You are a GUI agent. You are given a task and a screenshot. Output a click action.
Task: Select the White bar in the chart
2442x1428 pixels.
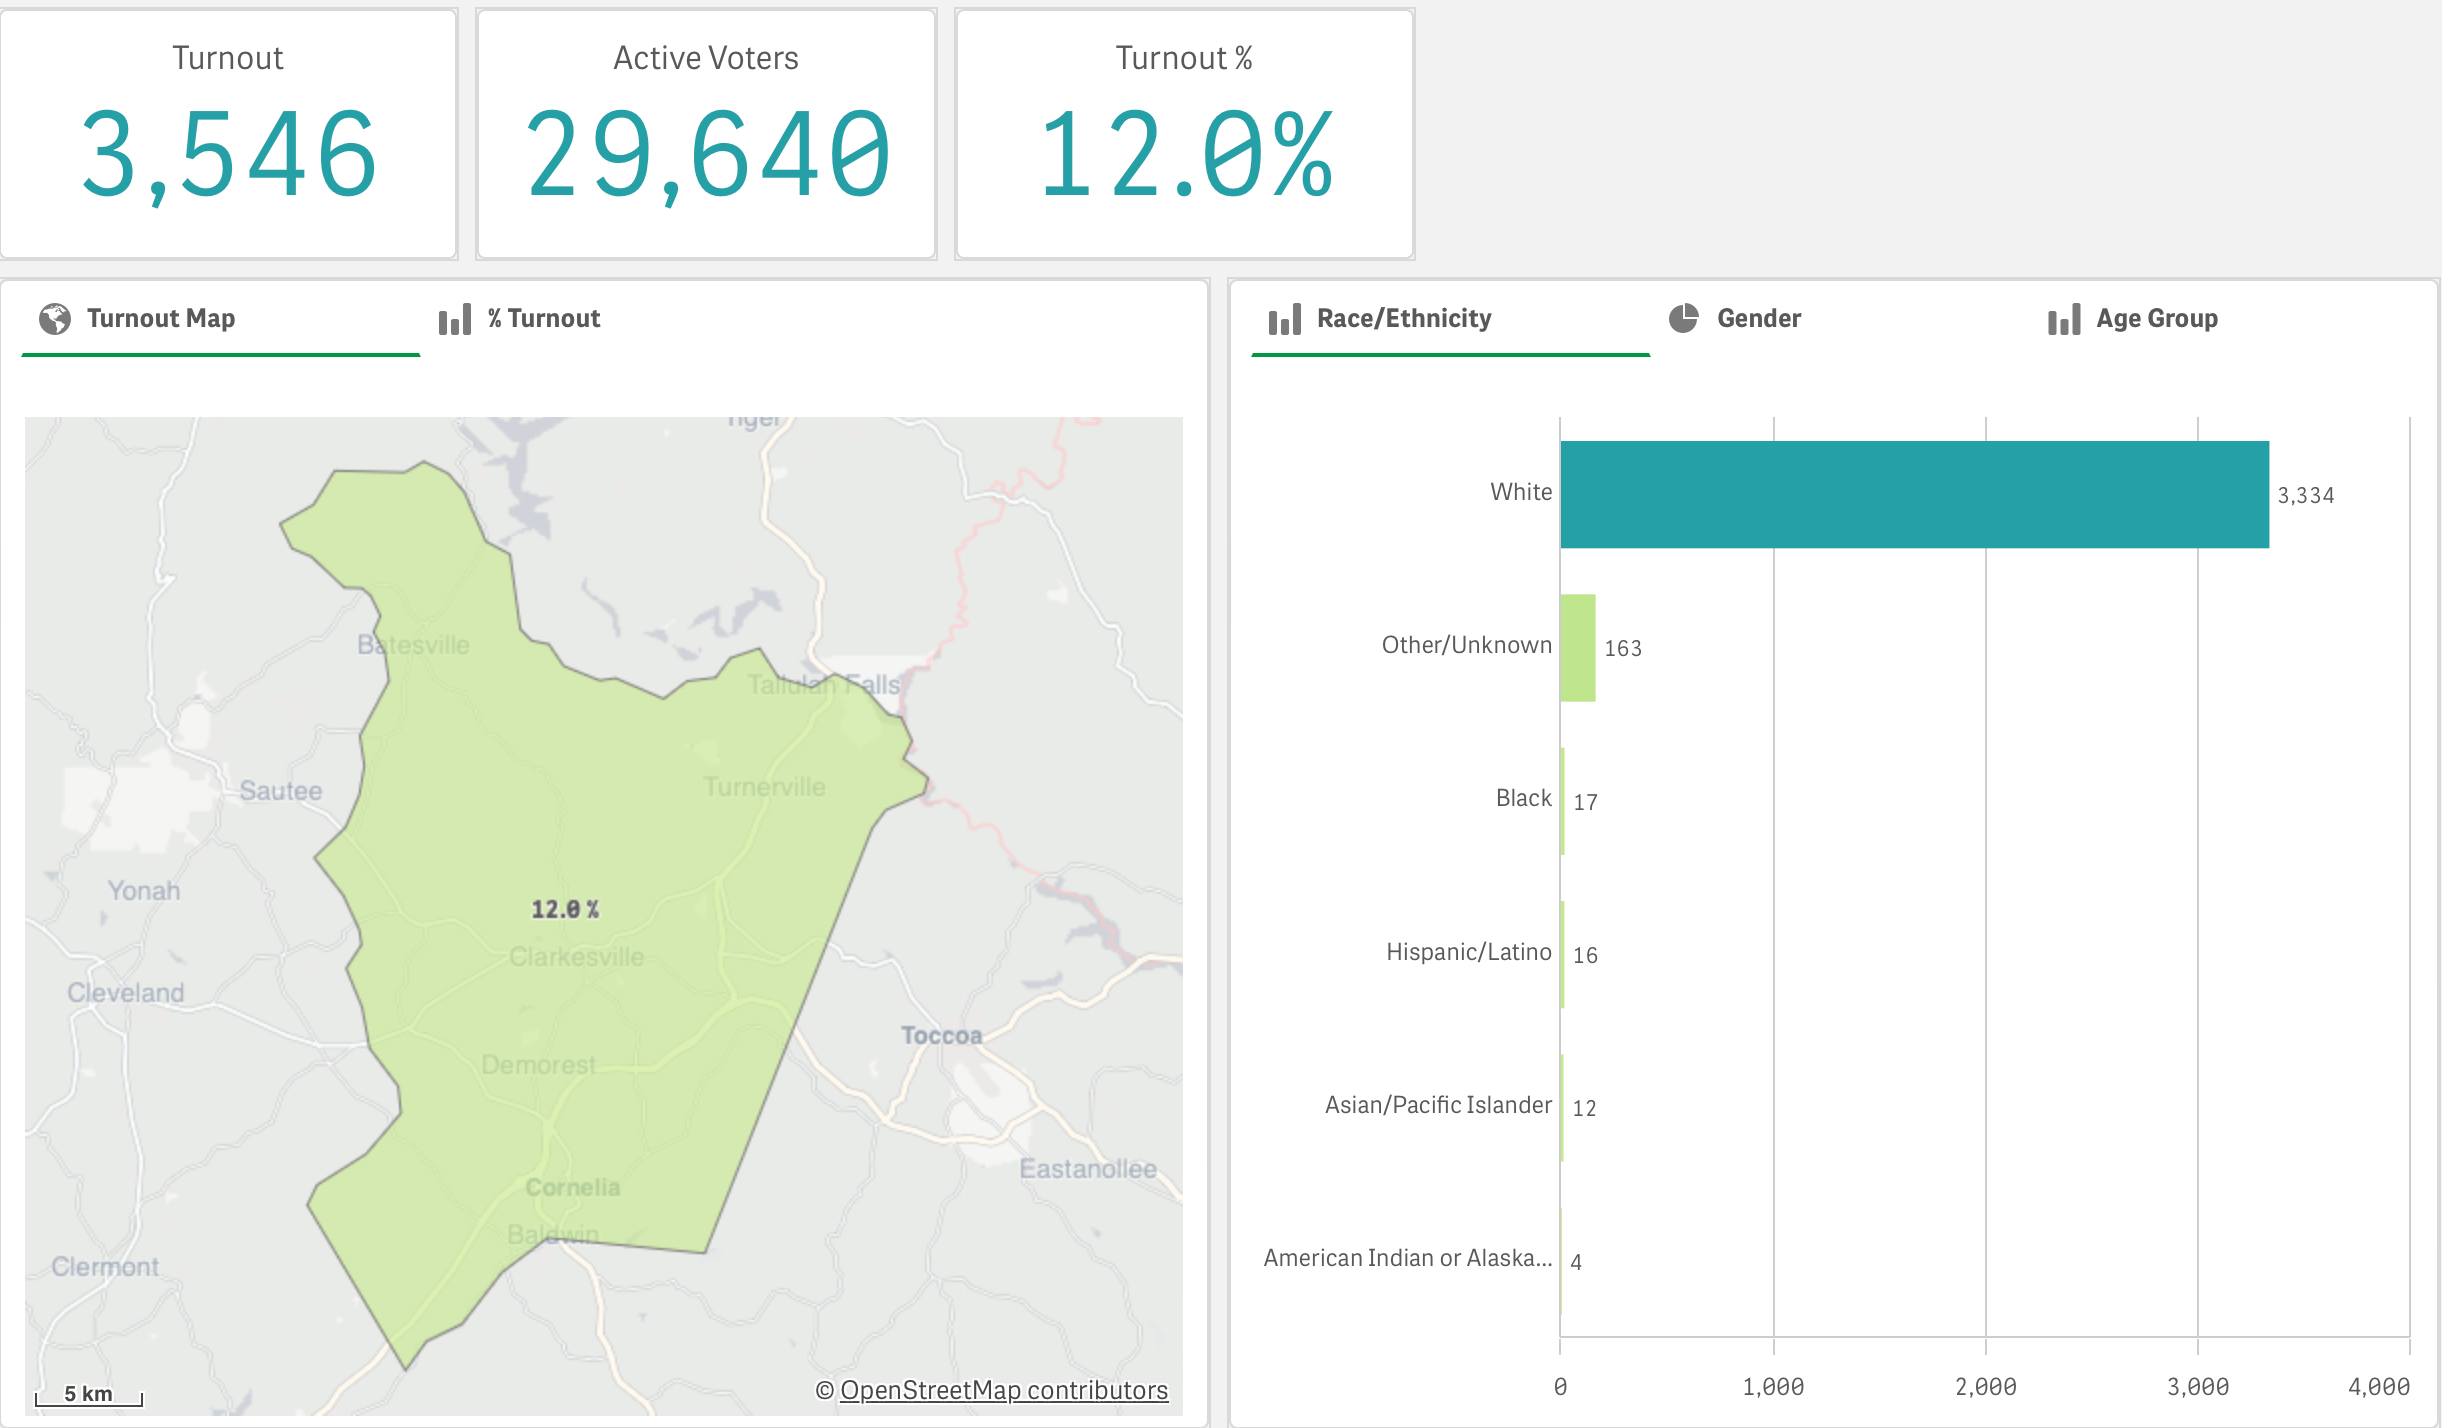(x=1914, y=494)
